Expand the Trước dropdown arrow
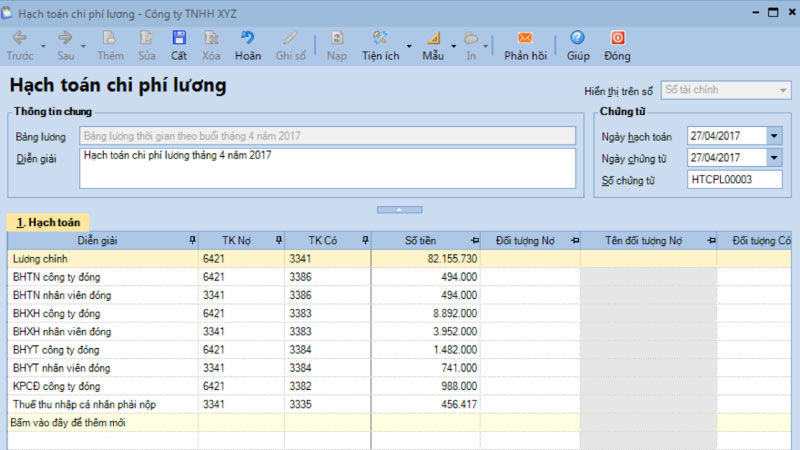Viewport: 800px width, 450px height. point(43,46)
